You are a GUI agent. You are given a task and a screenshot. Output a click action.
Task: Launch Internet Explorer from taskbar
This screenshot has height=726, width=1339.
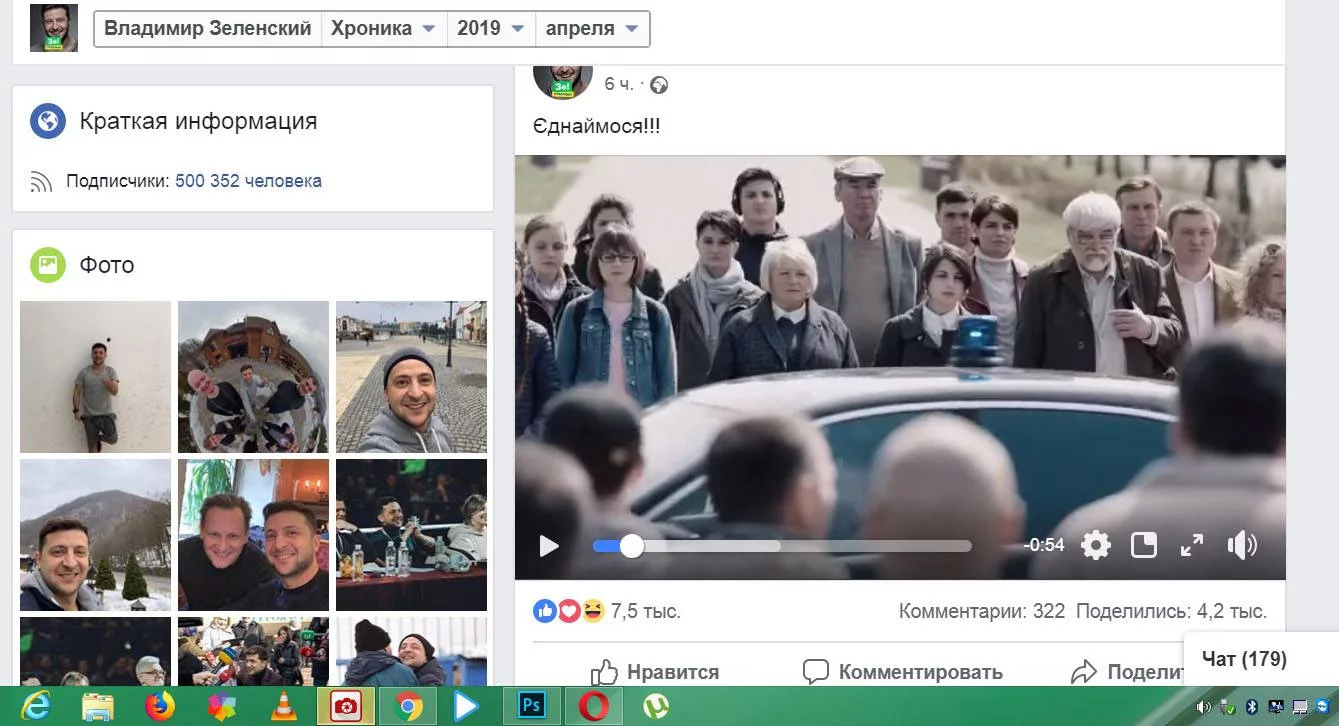36,707
